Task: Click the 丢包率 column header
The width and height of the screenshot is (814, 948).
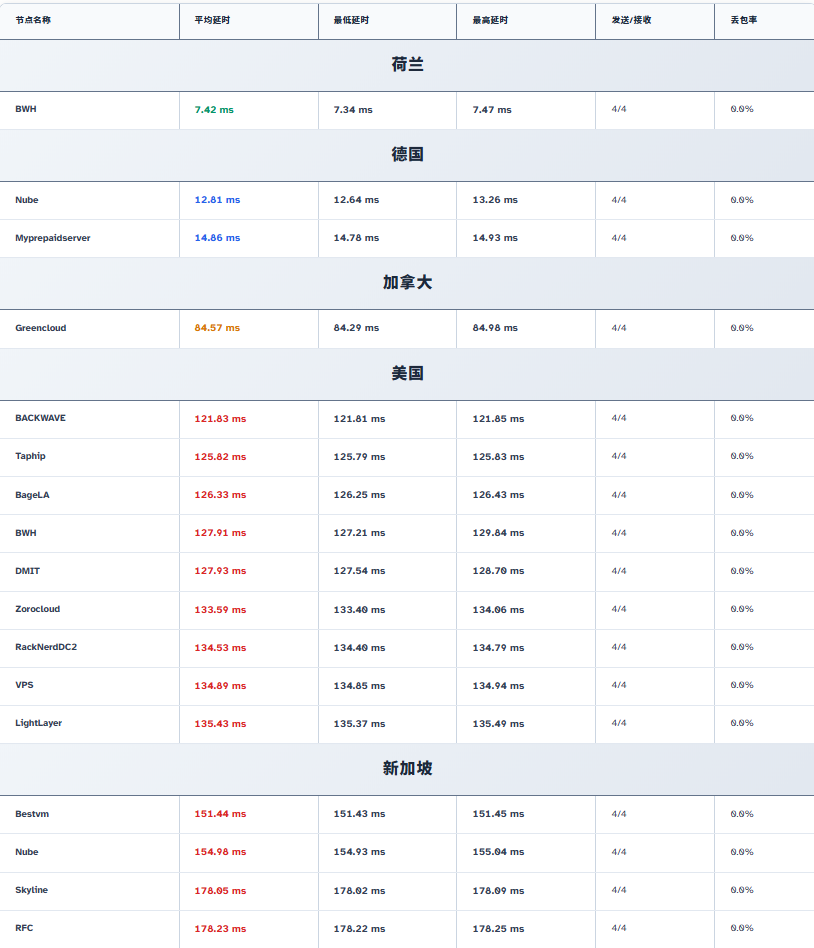Action: click(743, 20)
